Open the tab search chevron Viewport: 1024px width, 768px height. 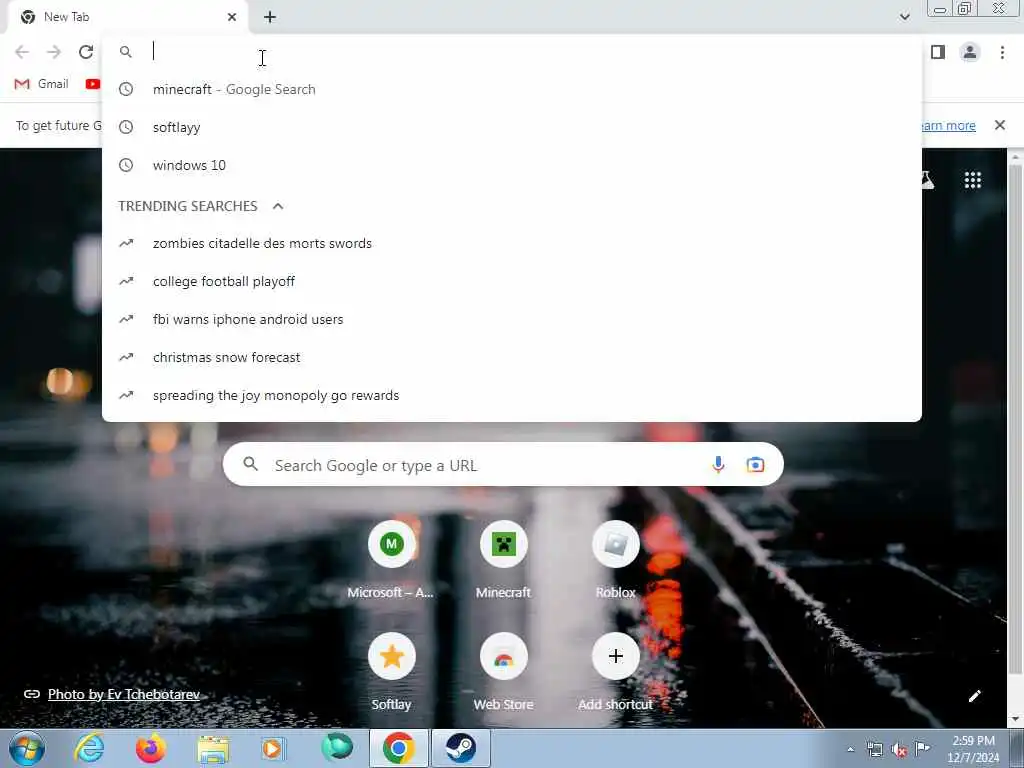[x=904, y=17]
